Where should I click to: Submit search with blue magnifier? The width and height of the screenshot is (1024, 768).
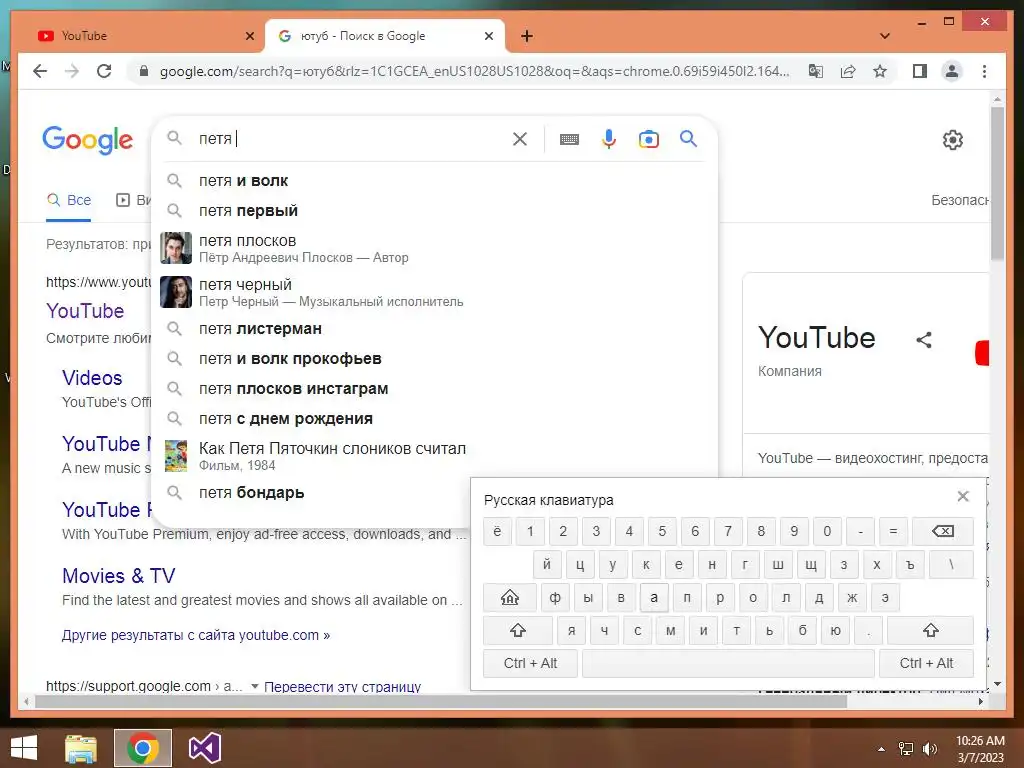688,138
